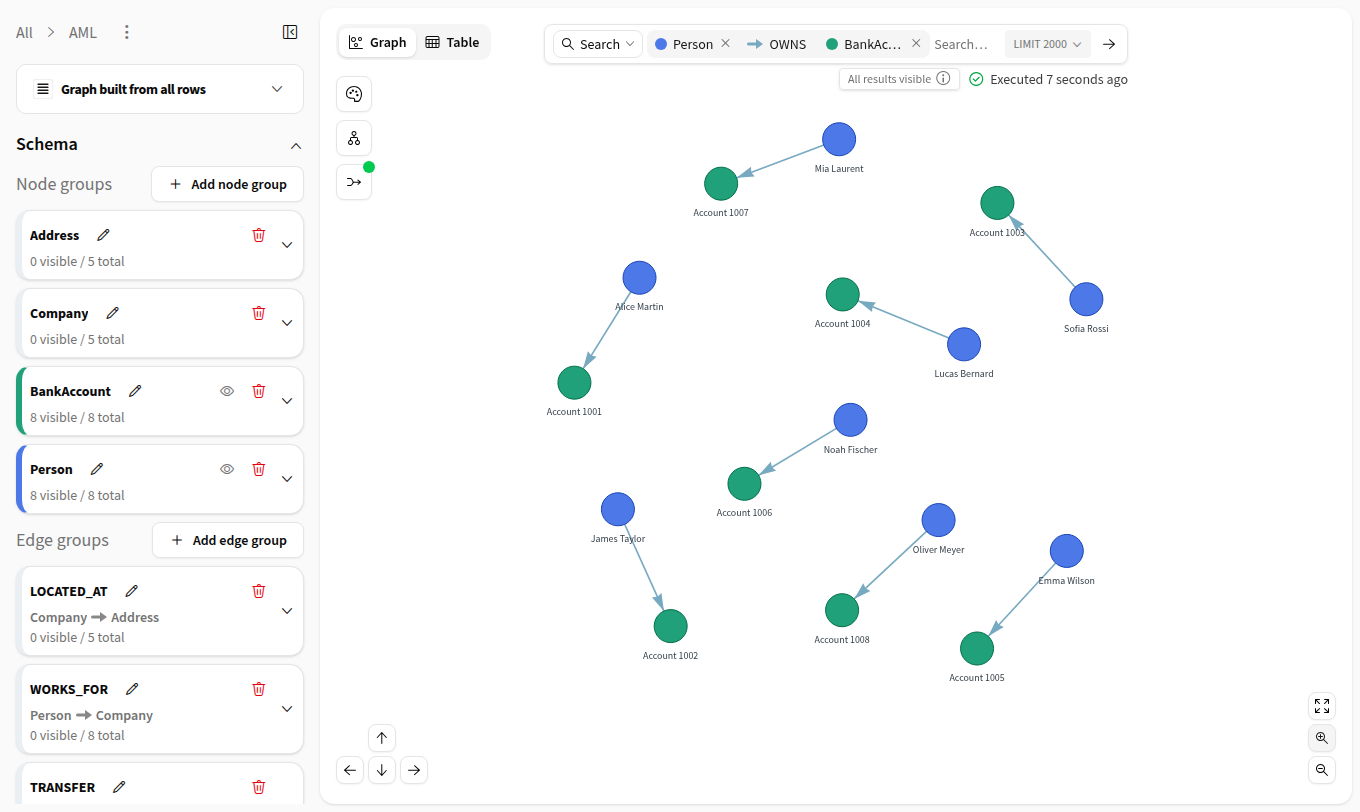This screenshot has height=812, width=1360.
Task: Fit graph to screen
Action: click(x=1322, y=706)
